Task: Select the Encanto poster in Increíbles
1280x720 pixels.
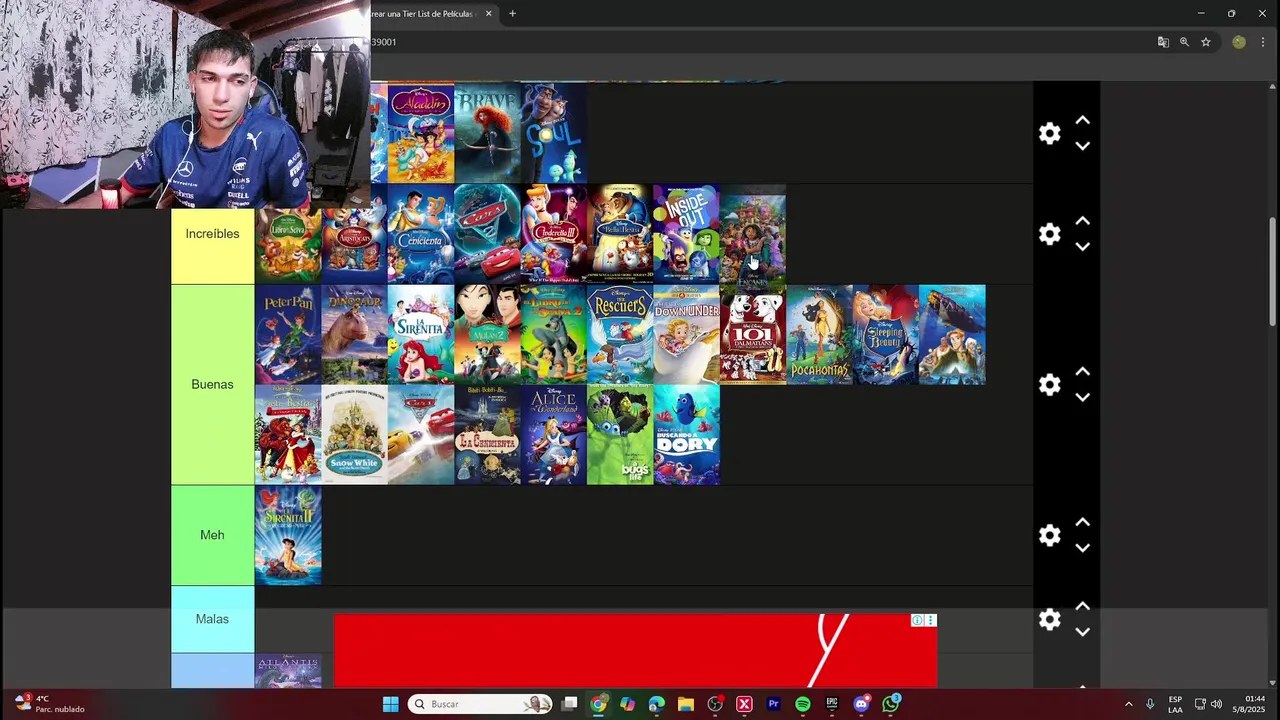Action: 752,234
